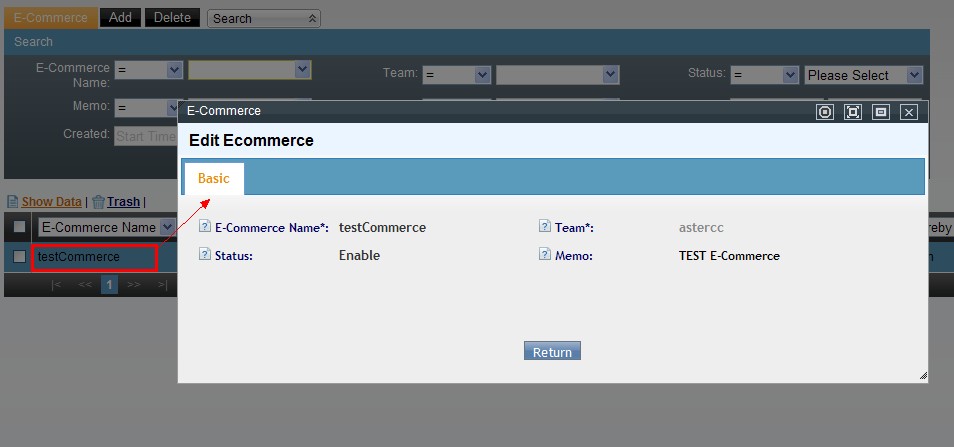This screenshot has width=954, height=447.
Task: Click the help icon beside Status field
Action: [205, 255]
